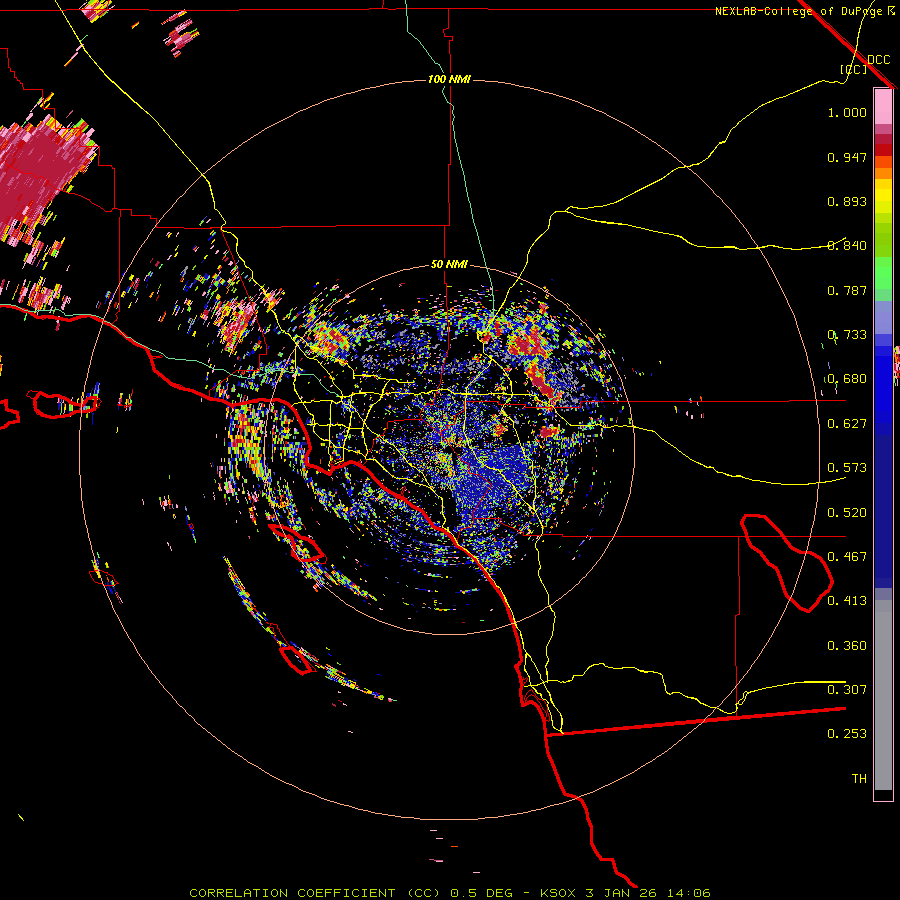Pick the bright green segment of the color bar
Image resolution: width=900 pixels, height=900 pixels.
(883, 273)
